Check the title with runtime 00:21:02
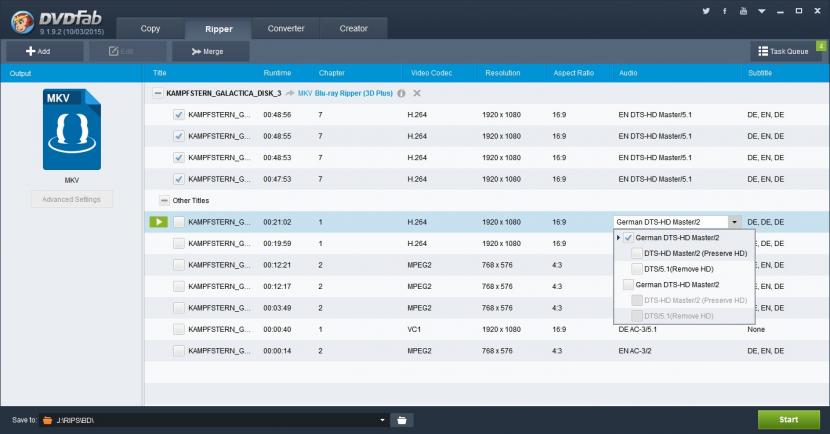The height and width of the screenshot is (434, 830). 179,222
